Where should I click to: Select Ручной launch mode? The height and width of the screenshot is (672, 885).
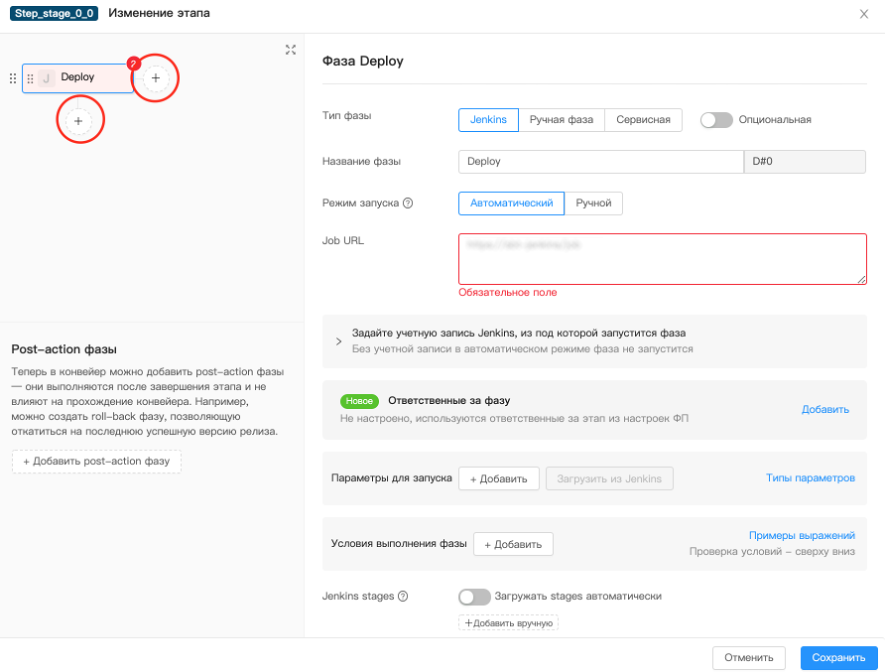pos(593,203)
